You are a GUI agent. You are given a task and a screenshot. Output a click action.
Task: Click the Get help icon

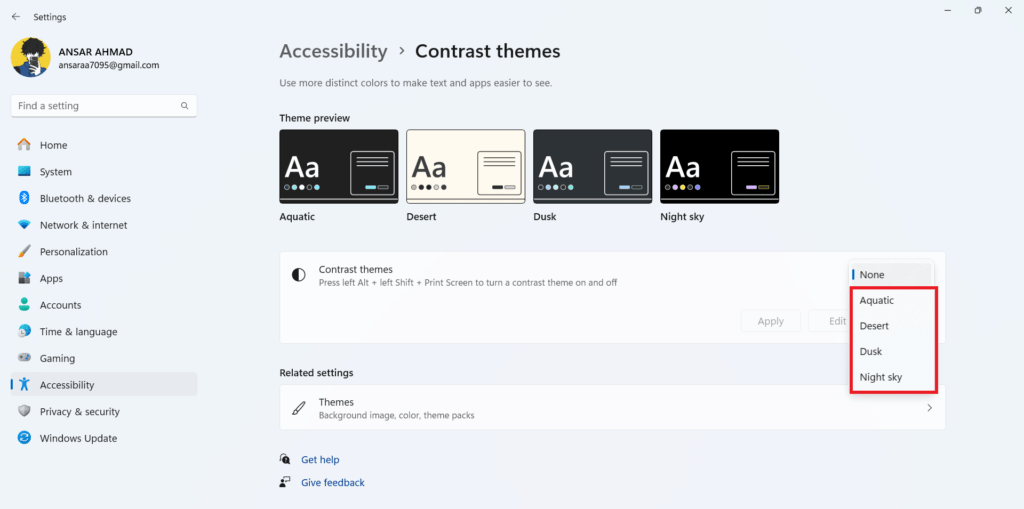285,459
